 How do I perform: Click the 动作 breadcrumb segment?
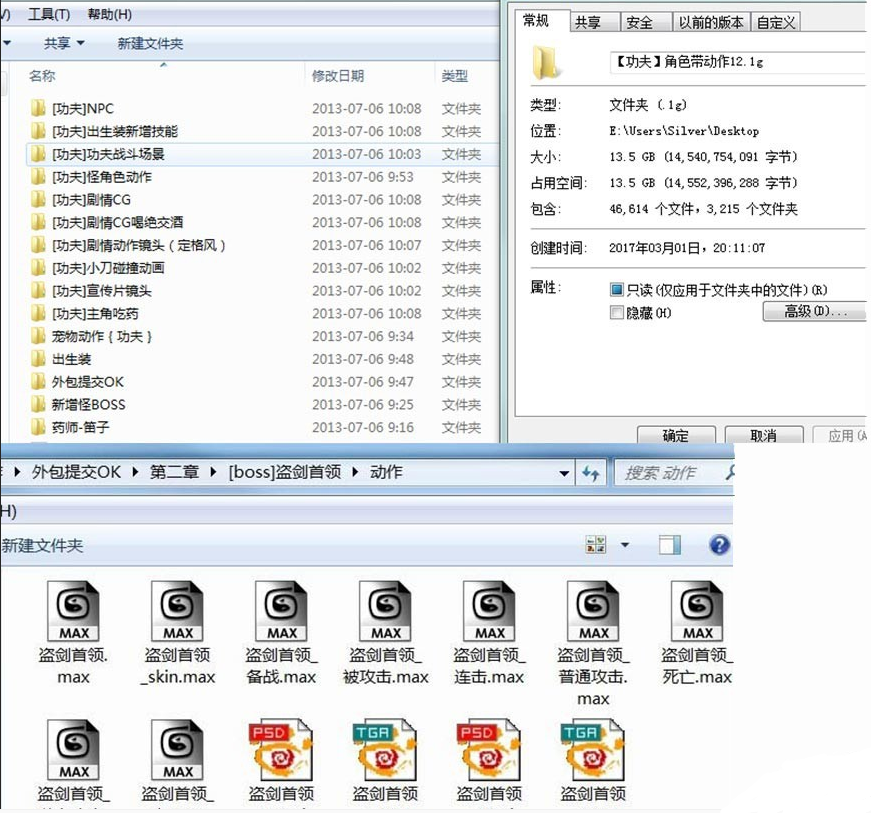[386, 472]
